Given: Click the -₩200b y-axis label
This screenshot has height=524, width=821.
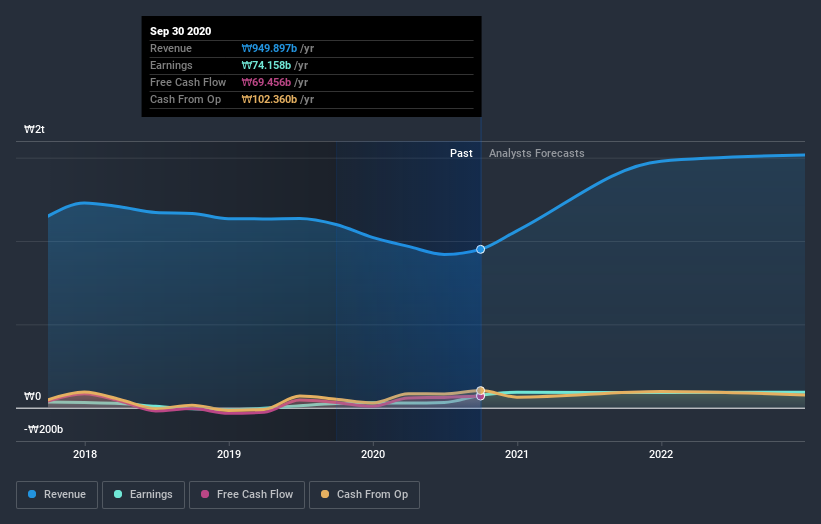Looking at the screenshot, I should (x=43, y=429).
